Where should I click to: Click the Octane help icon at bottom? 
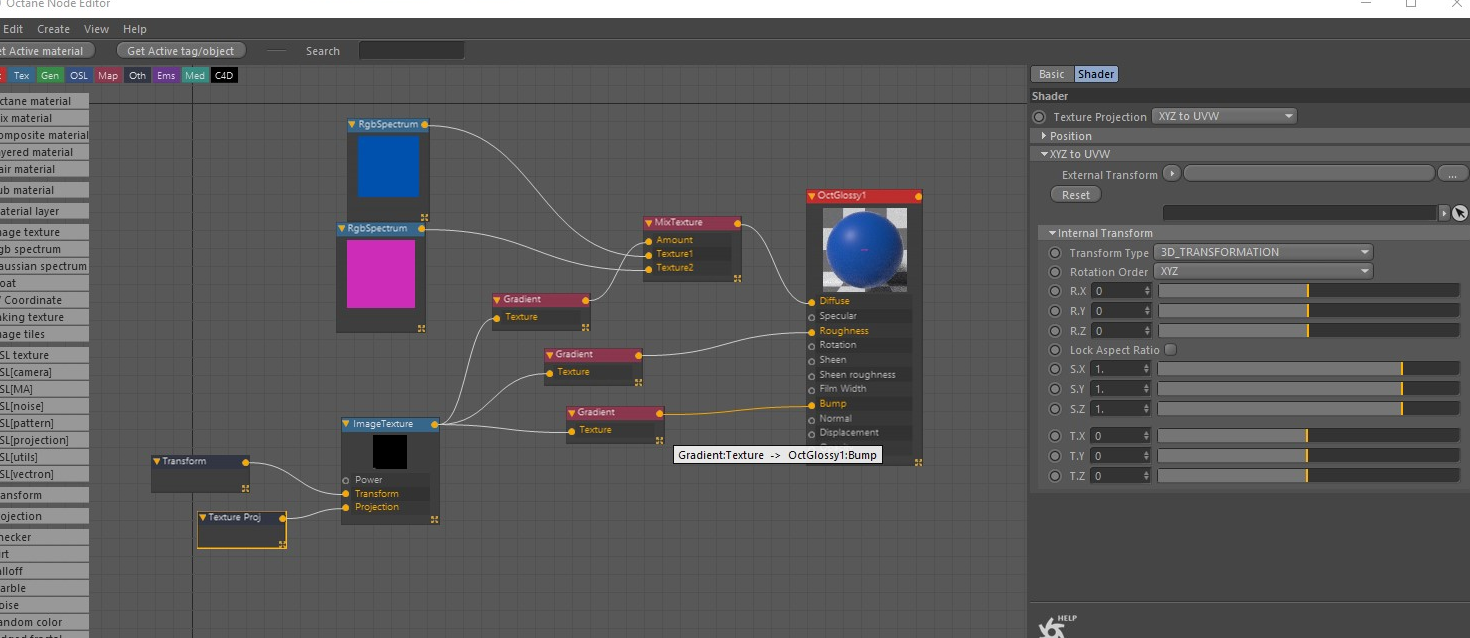(1056, 627)
